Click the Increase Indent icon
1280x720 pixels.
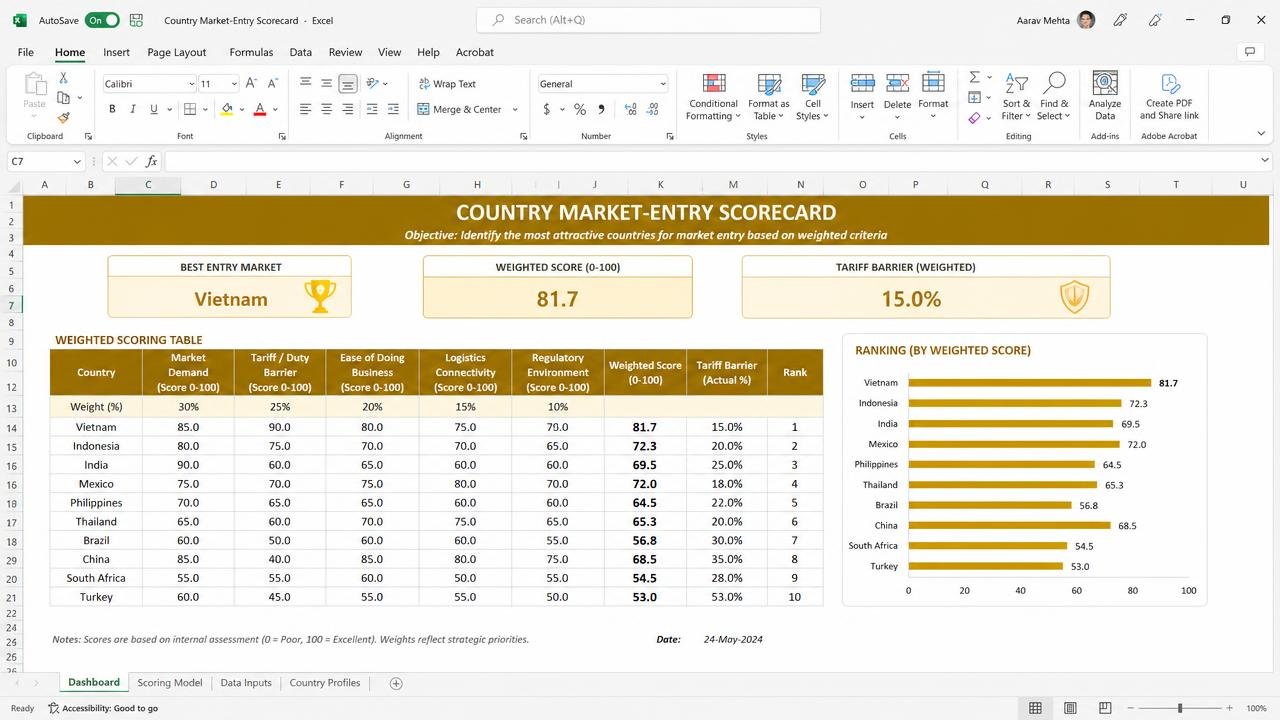coord(393,109)
